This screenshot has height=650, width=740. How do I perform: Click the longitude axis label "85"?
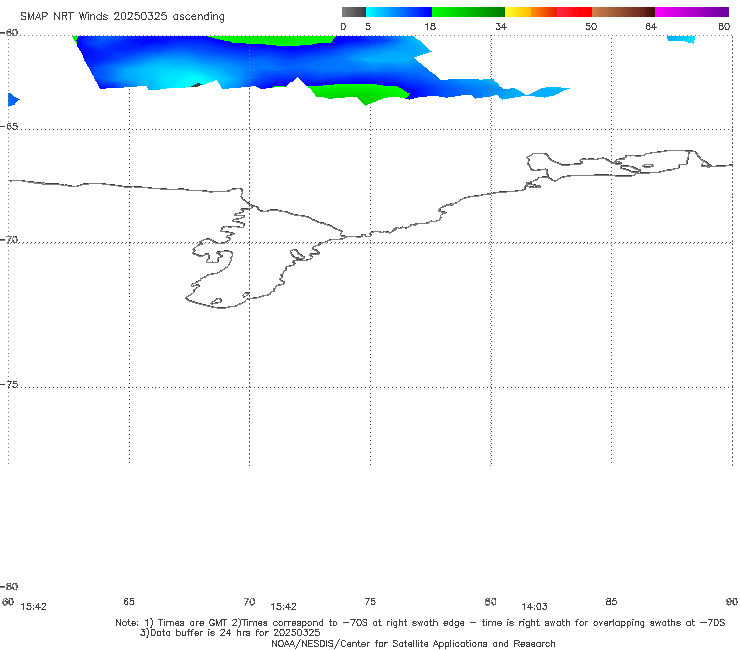point(611,601)
